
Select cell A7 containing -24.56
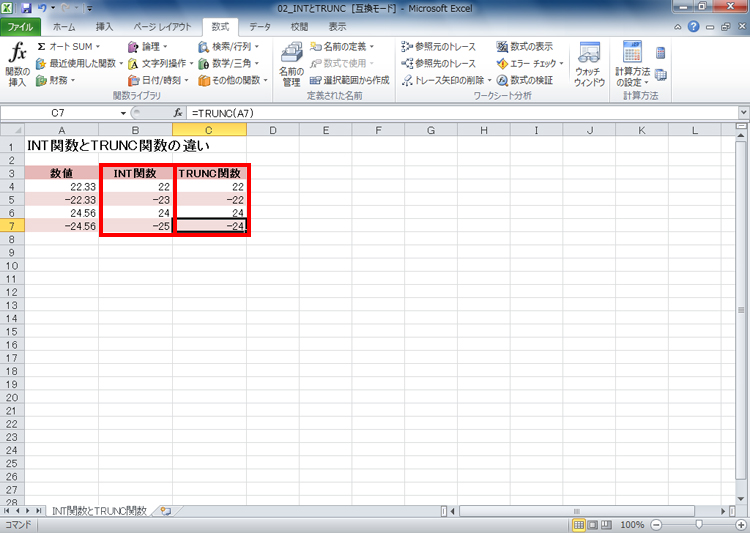(62, 226)
